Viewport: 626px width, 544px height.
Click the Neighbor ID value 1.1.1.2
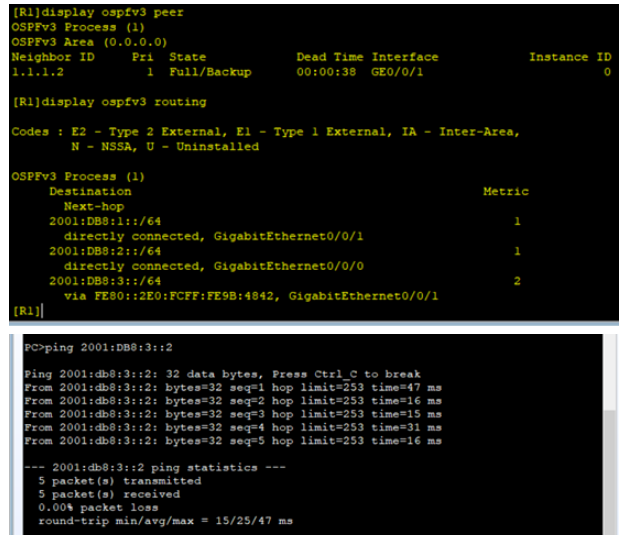[x=35, y=72]
